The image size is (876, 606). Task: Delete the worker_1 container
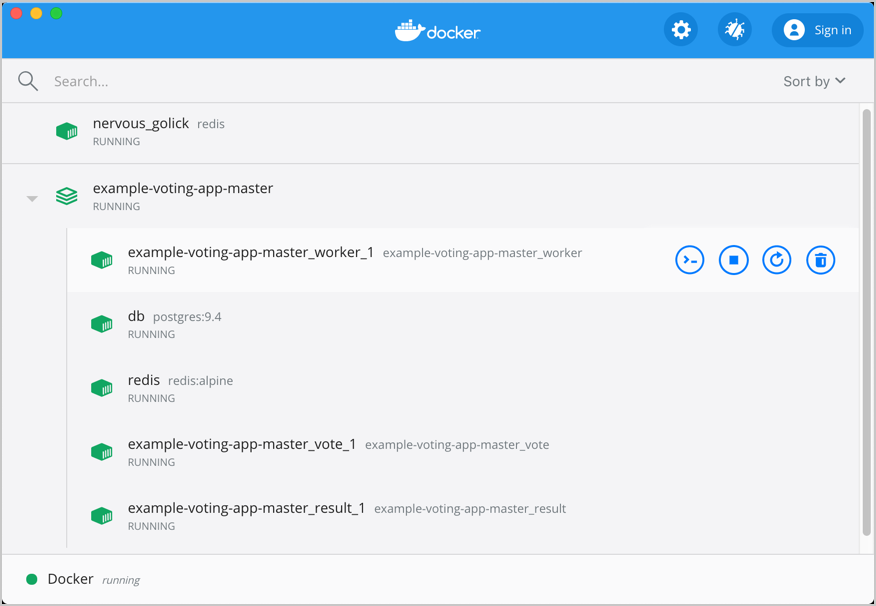pyautogui.click(x=821, y=259)
